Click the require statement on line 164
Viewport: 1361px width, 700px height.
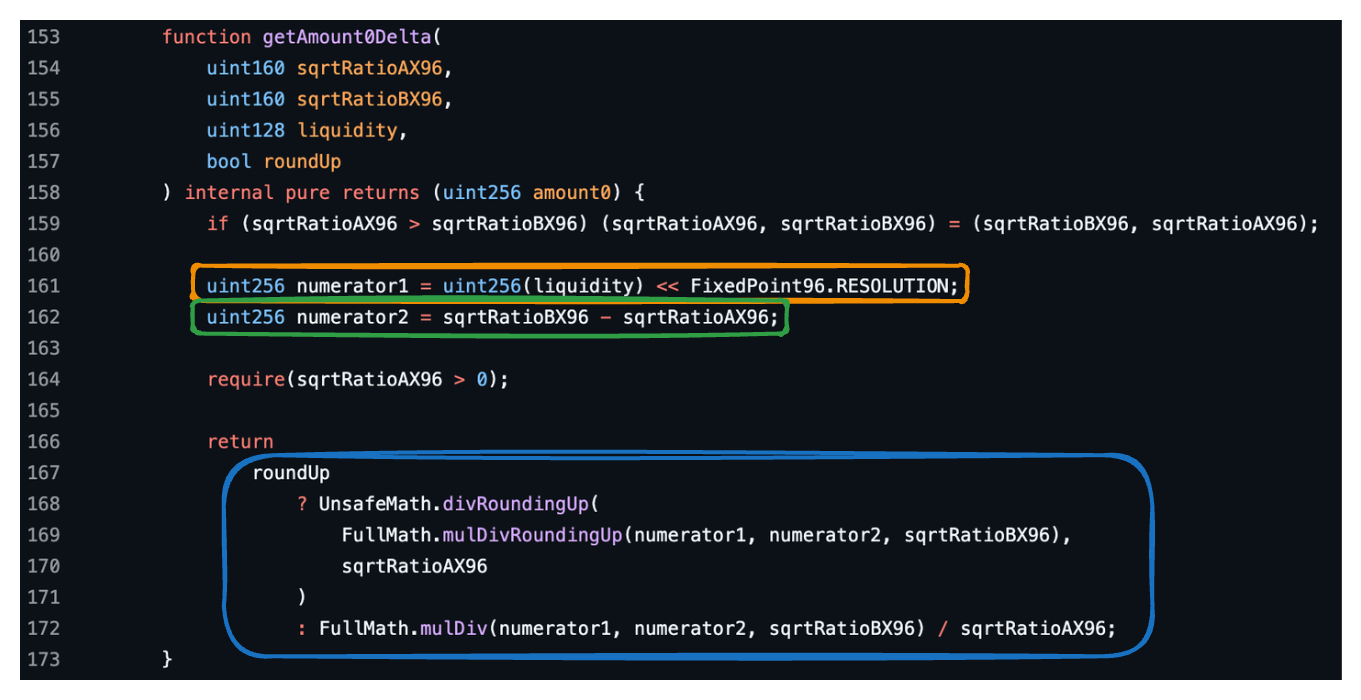click(357, 379)
